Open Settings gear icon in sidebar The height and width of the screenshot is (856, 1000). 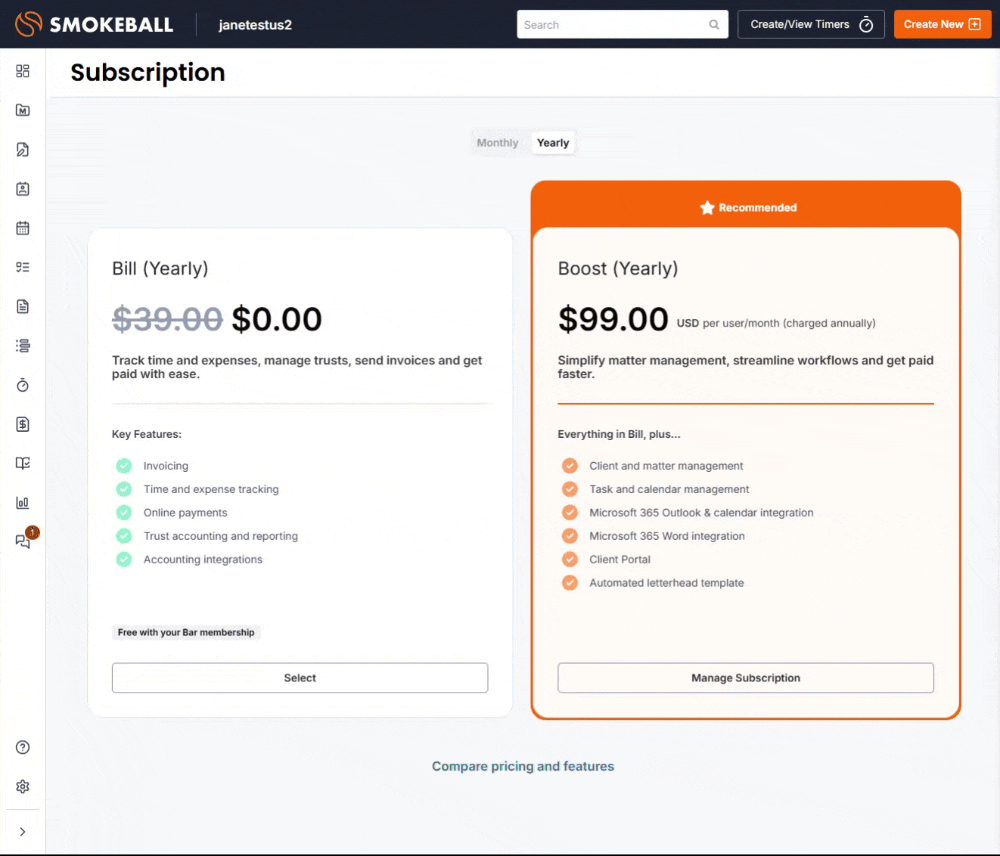[x=23, y=787]
